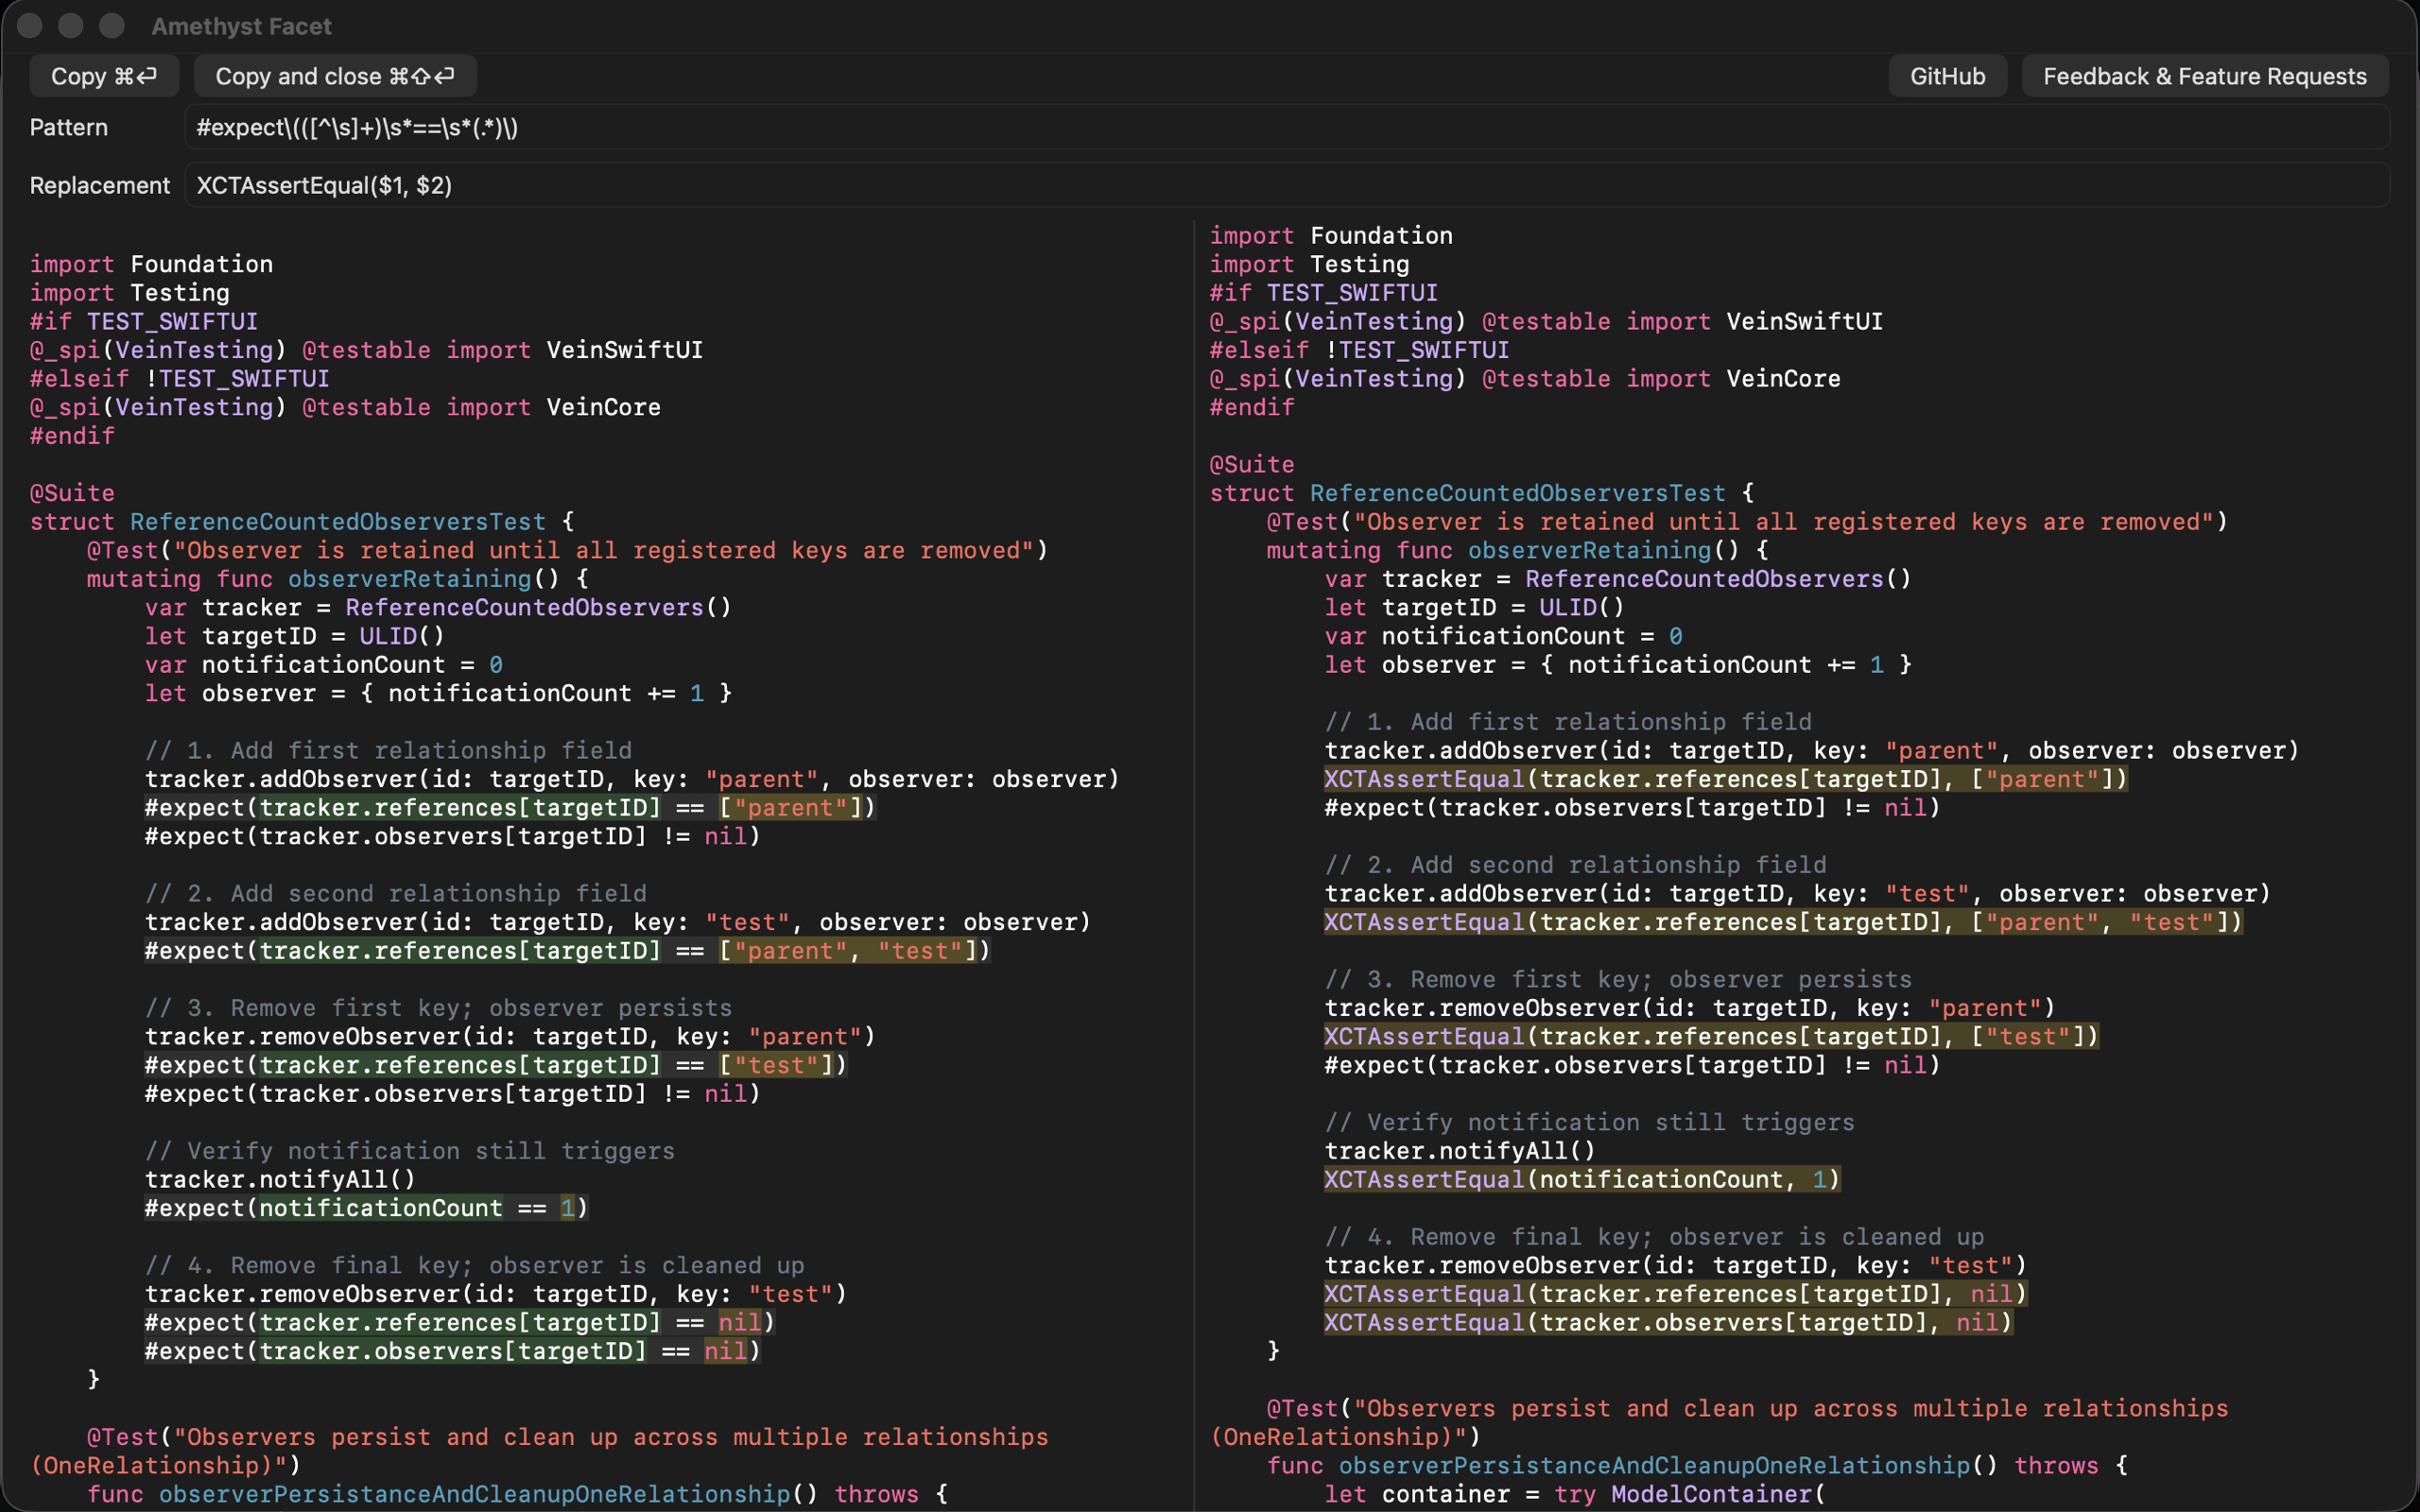Click 'let targetID = ULID()' in right pane
The height and width of the screenshot is (1512, 2420).
[x=1474, y=607]
